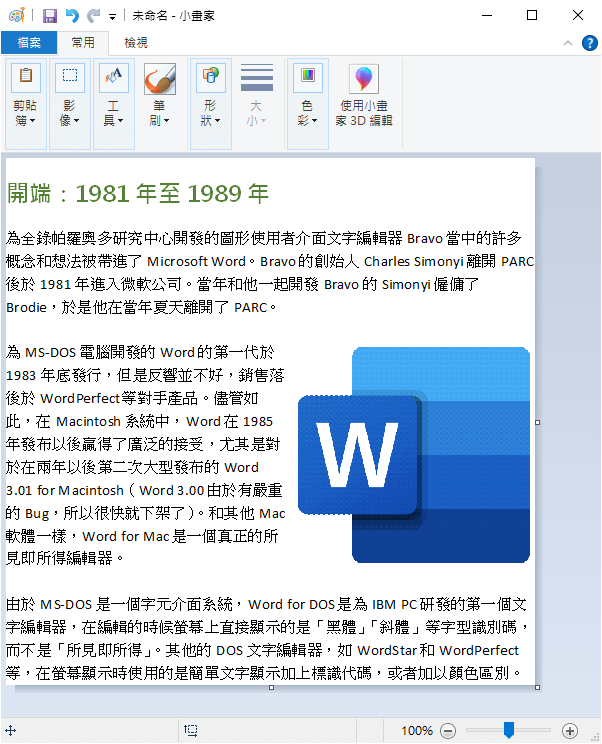Open 使用小畫家 3D 編輯 button
This screenshot has width=602, height=744.
tap(364, 95)
